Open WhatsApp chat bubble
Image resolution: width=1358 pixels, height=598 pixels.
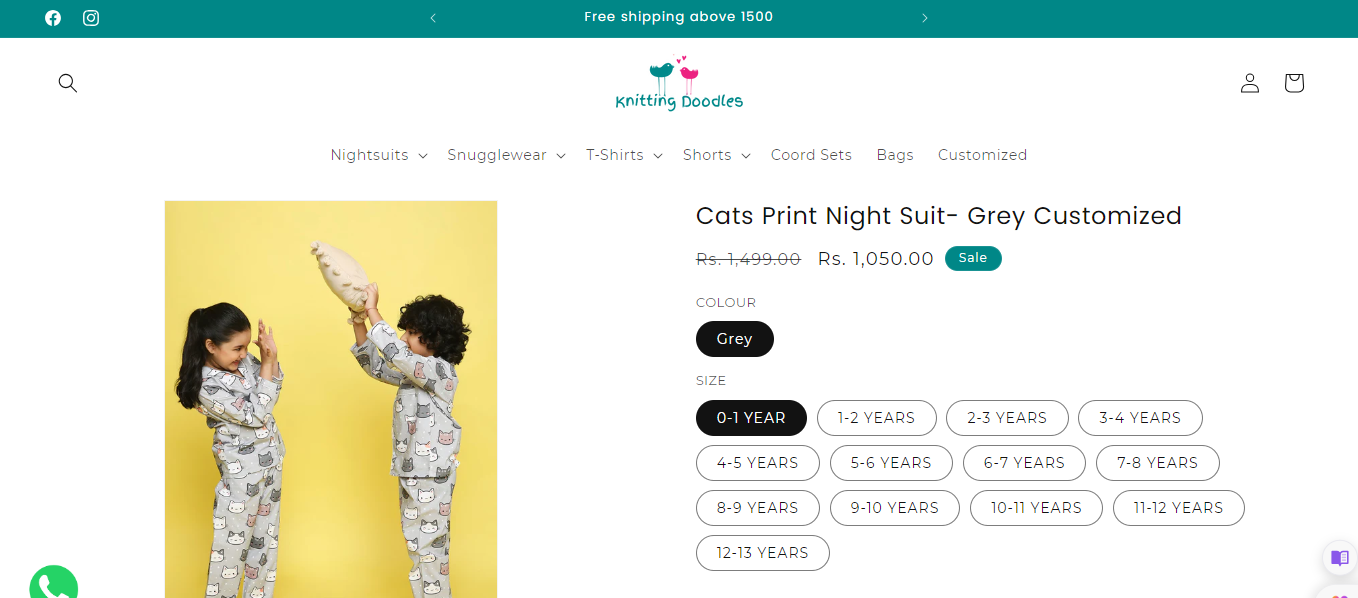point(53,584)
